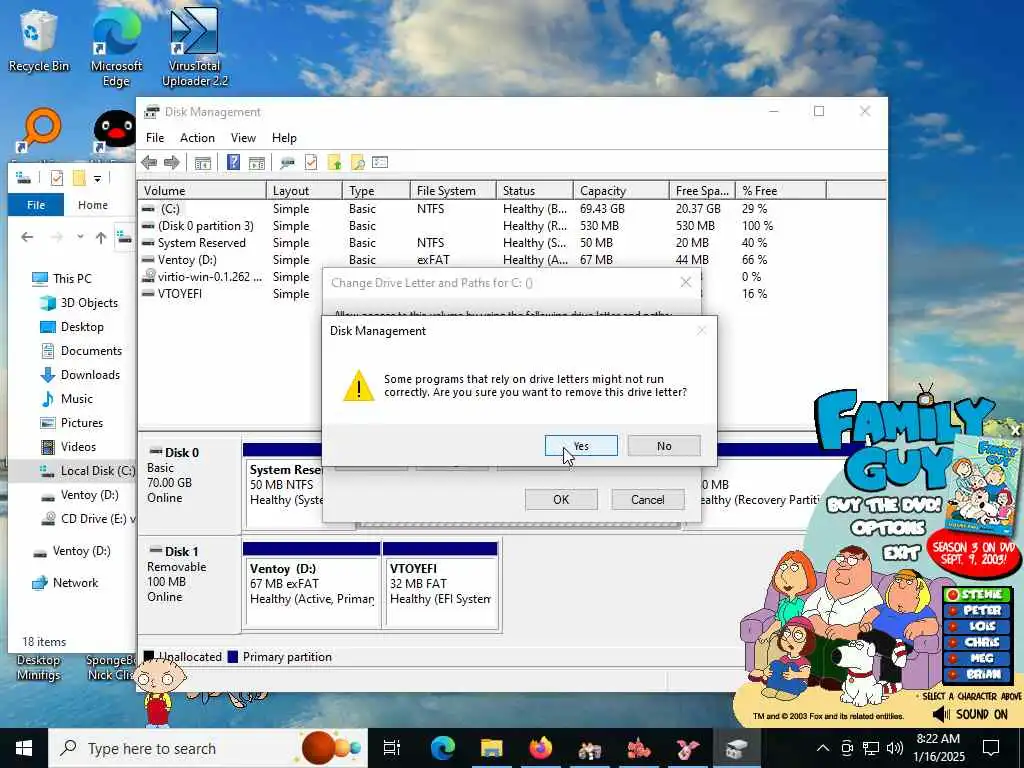The height and width of the screenshot is (768, 1024).
Task: Select the Ventoy (D:) partition block on Disk 1
Action: coord(312,585)
